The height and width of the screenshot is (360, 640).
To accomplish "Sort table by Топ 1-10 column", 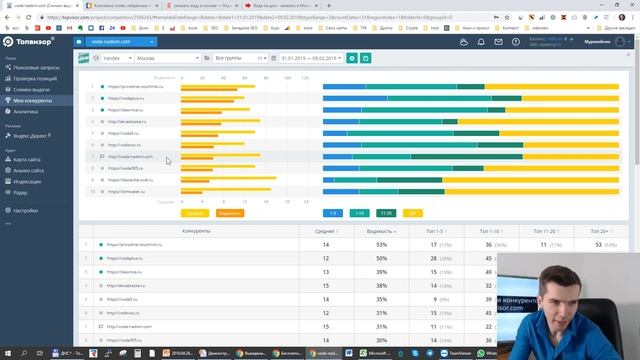I will (491, 231).
